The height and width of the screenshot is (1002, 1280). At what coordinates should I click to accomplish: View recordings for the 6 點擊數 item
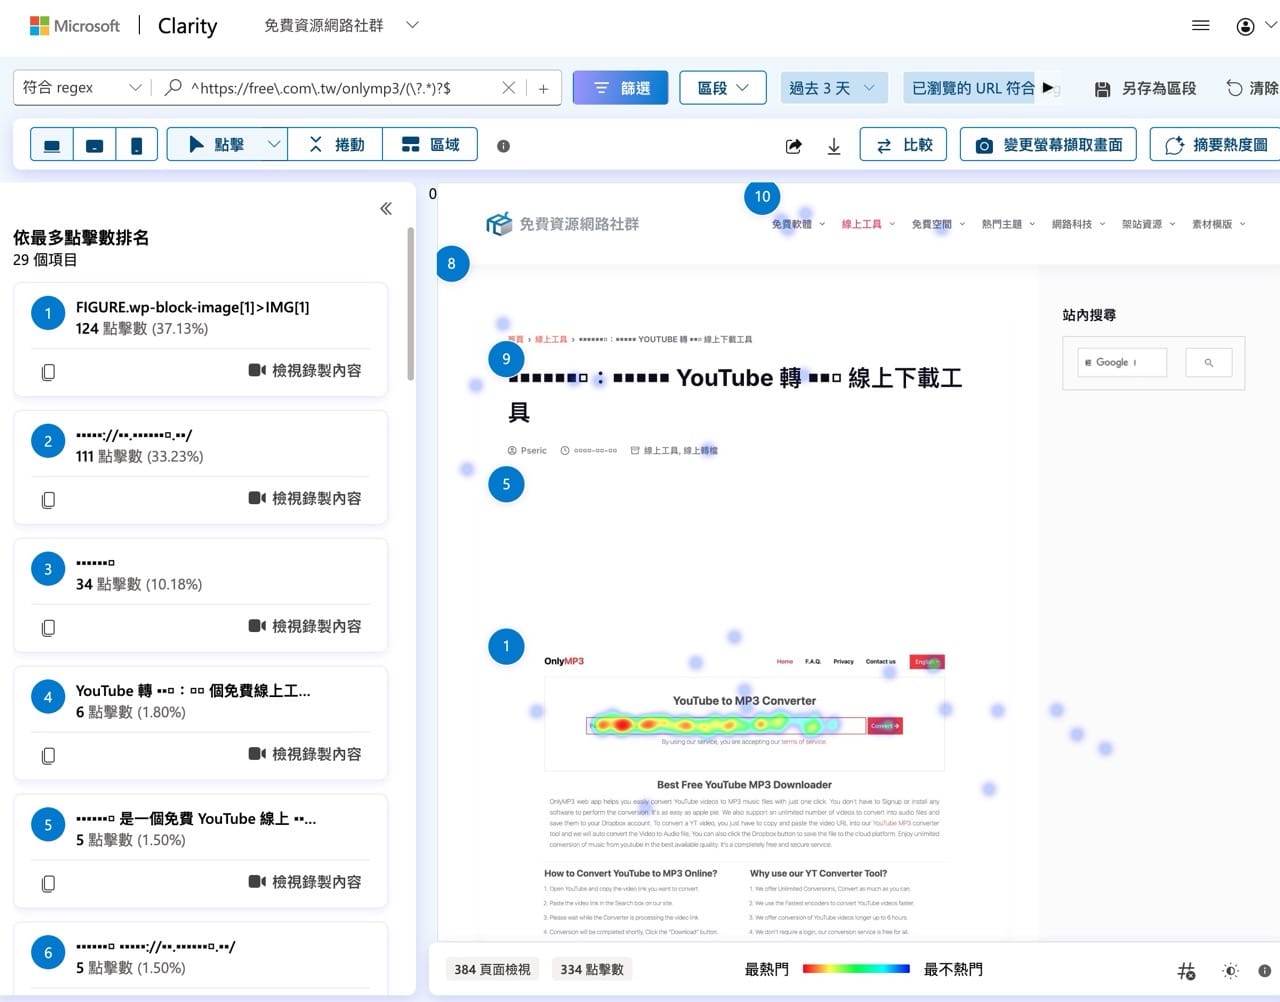(305, 754)
